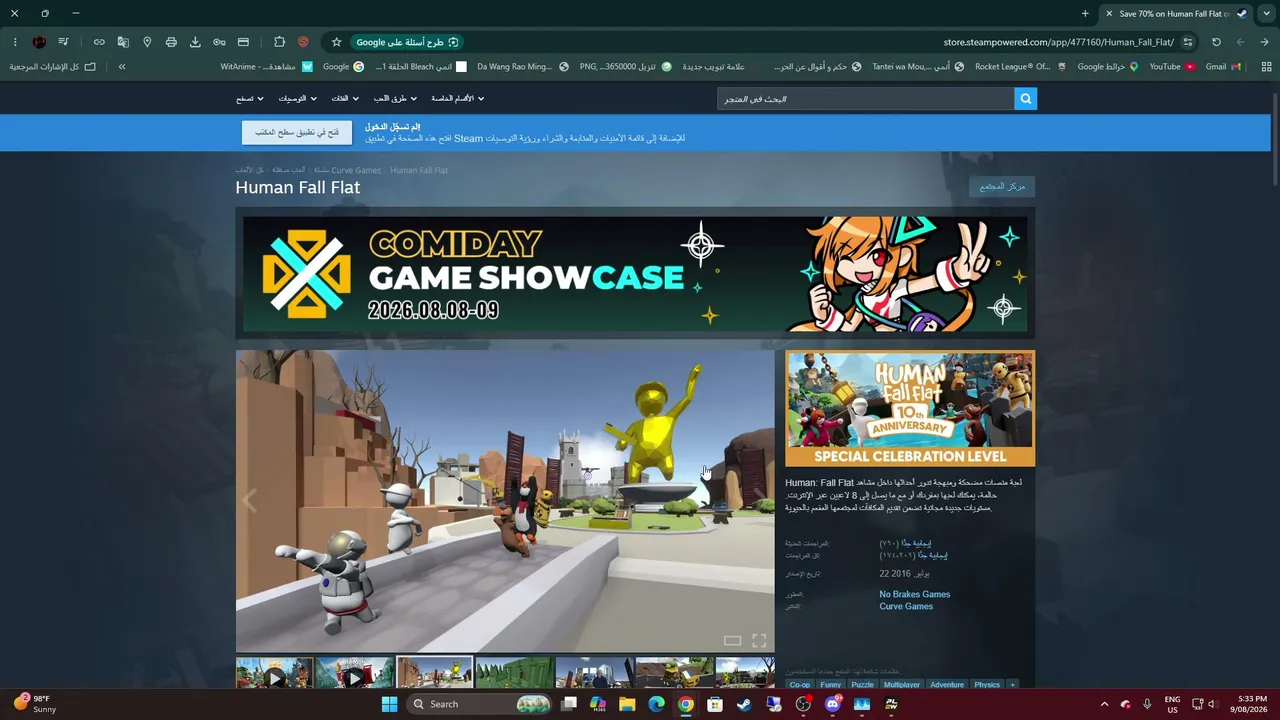Click the Chrome address bar URL
The image size is (1280, 720).
[1058, 42]
